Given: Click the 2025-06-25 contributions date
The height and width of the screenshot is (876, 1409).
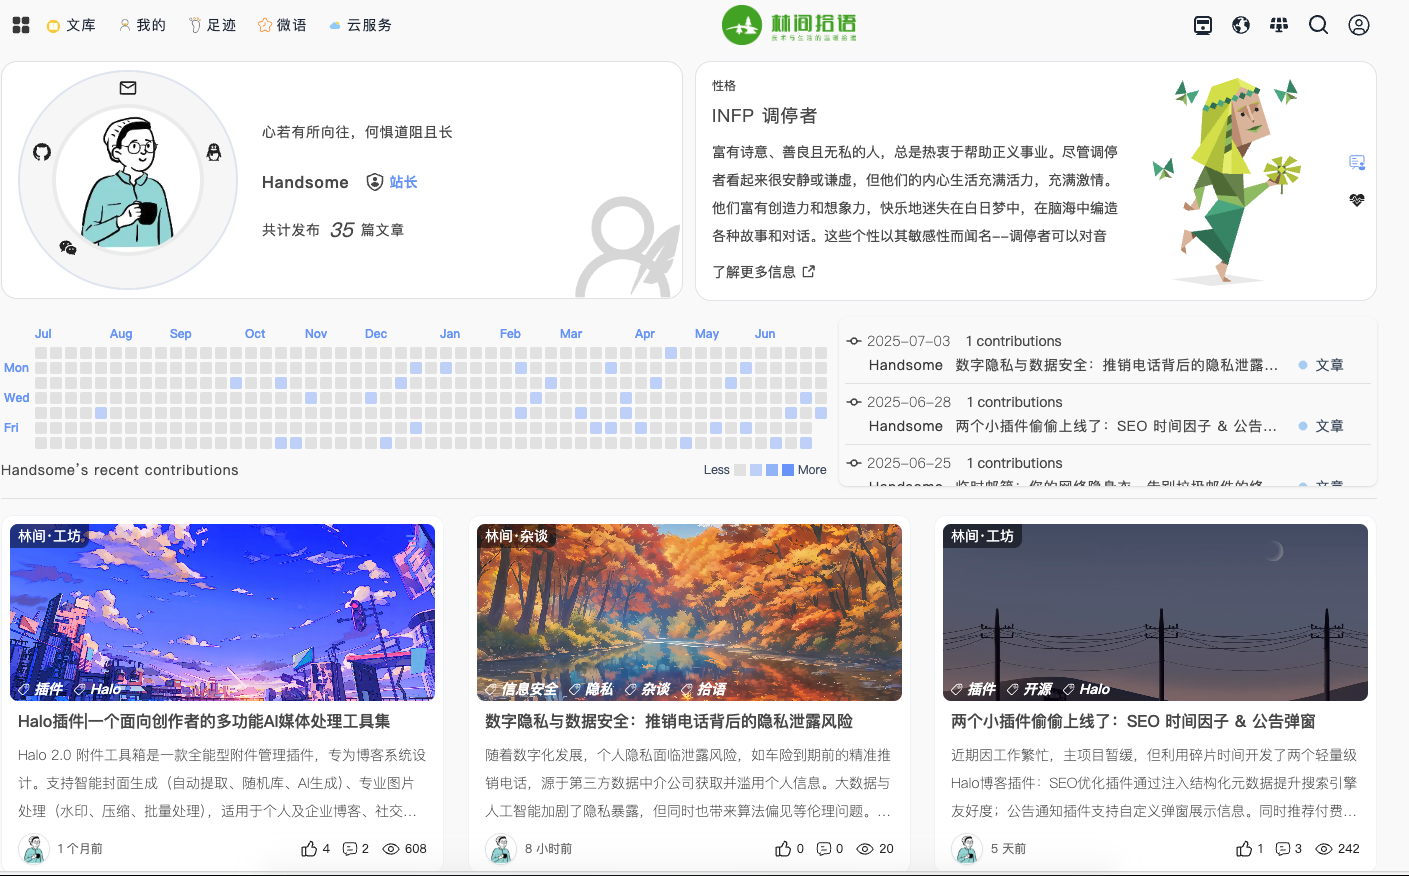Looking at the screenshot, I should pos(908,463).
